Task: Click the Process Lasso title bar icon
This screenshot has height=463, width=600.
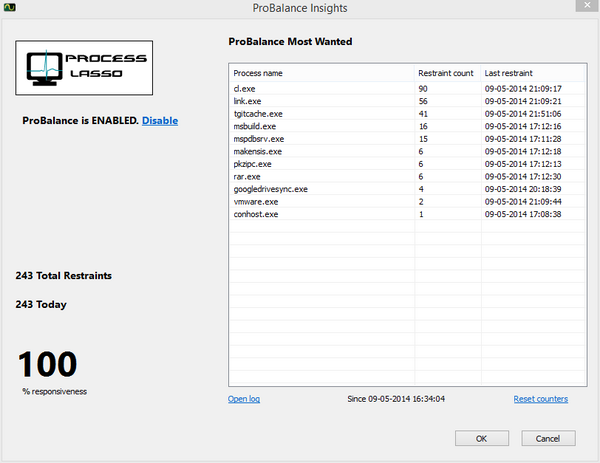Action: point(10,7)
